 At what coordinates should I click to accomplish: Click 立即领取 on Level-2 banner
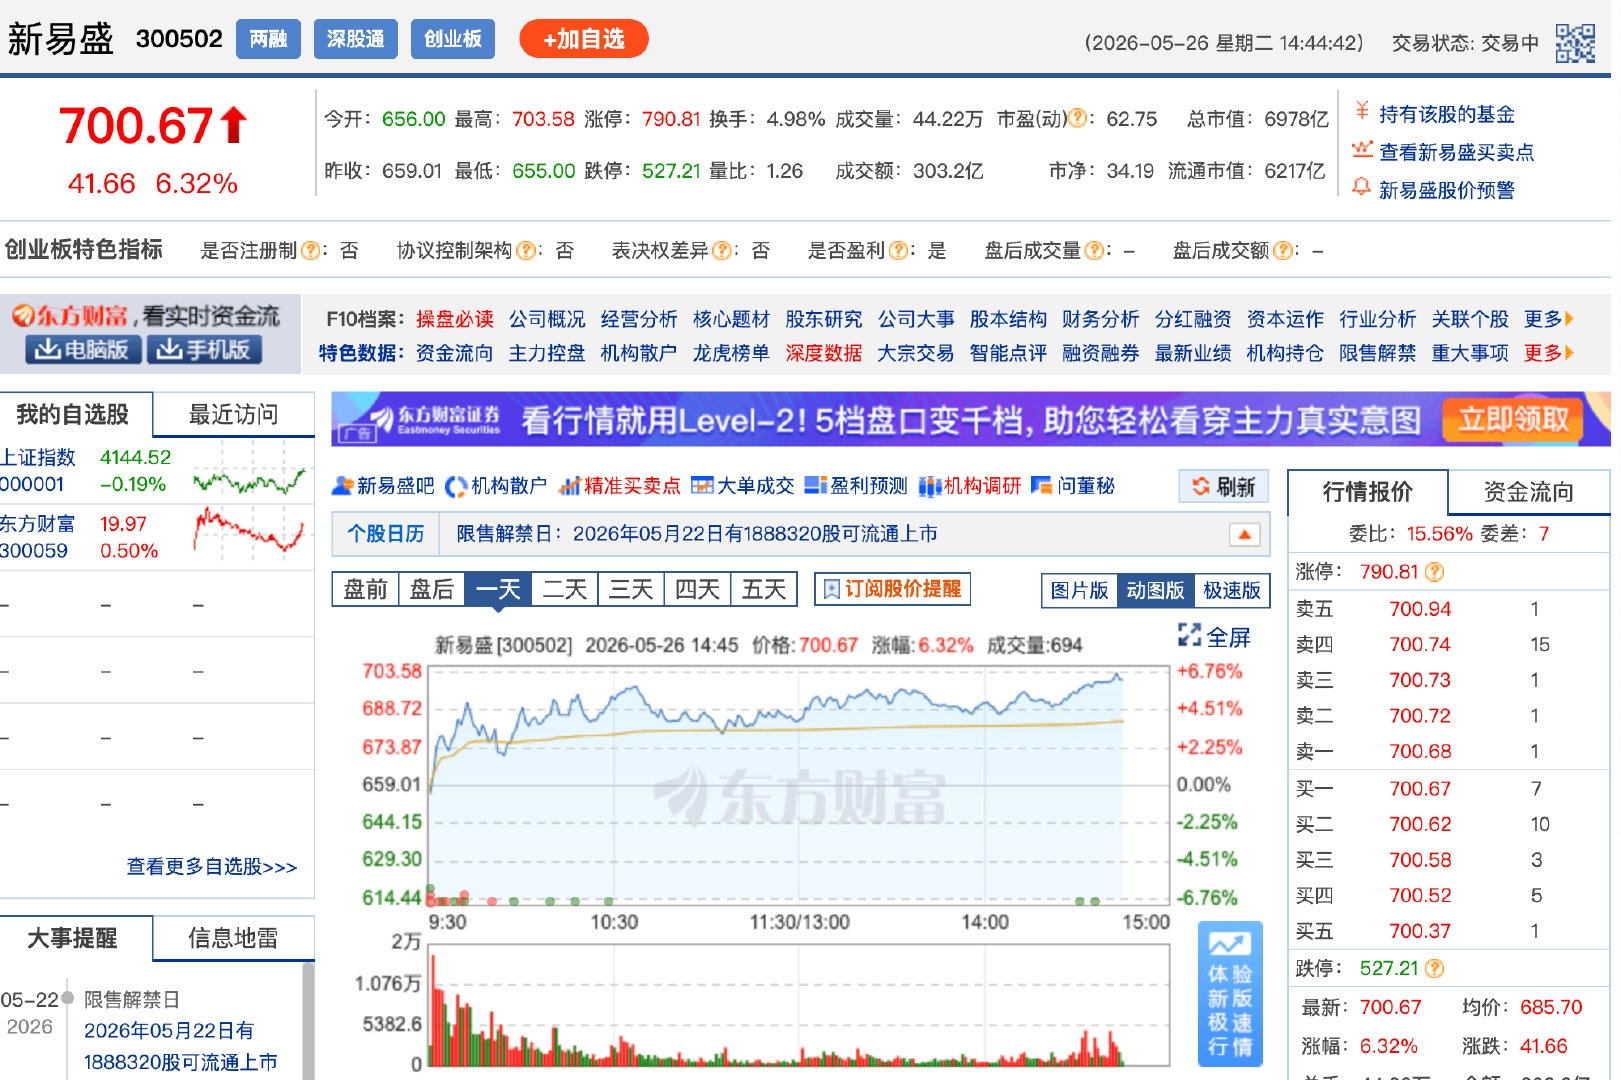click(1513, 419)
